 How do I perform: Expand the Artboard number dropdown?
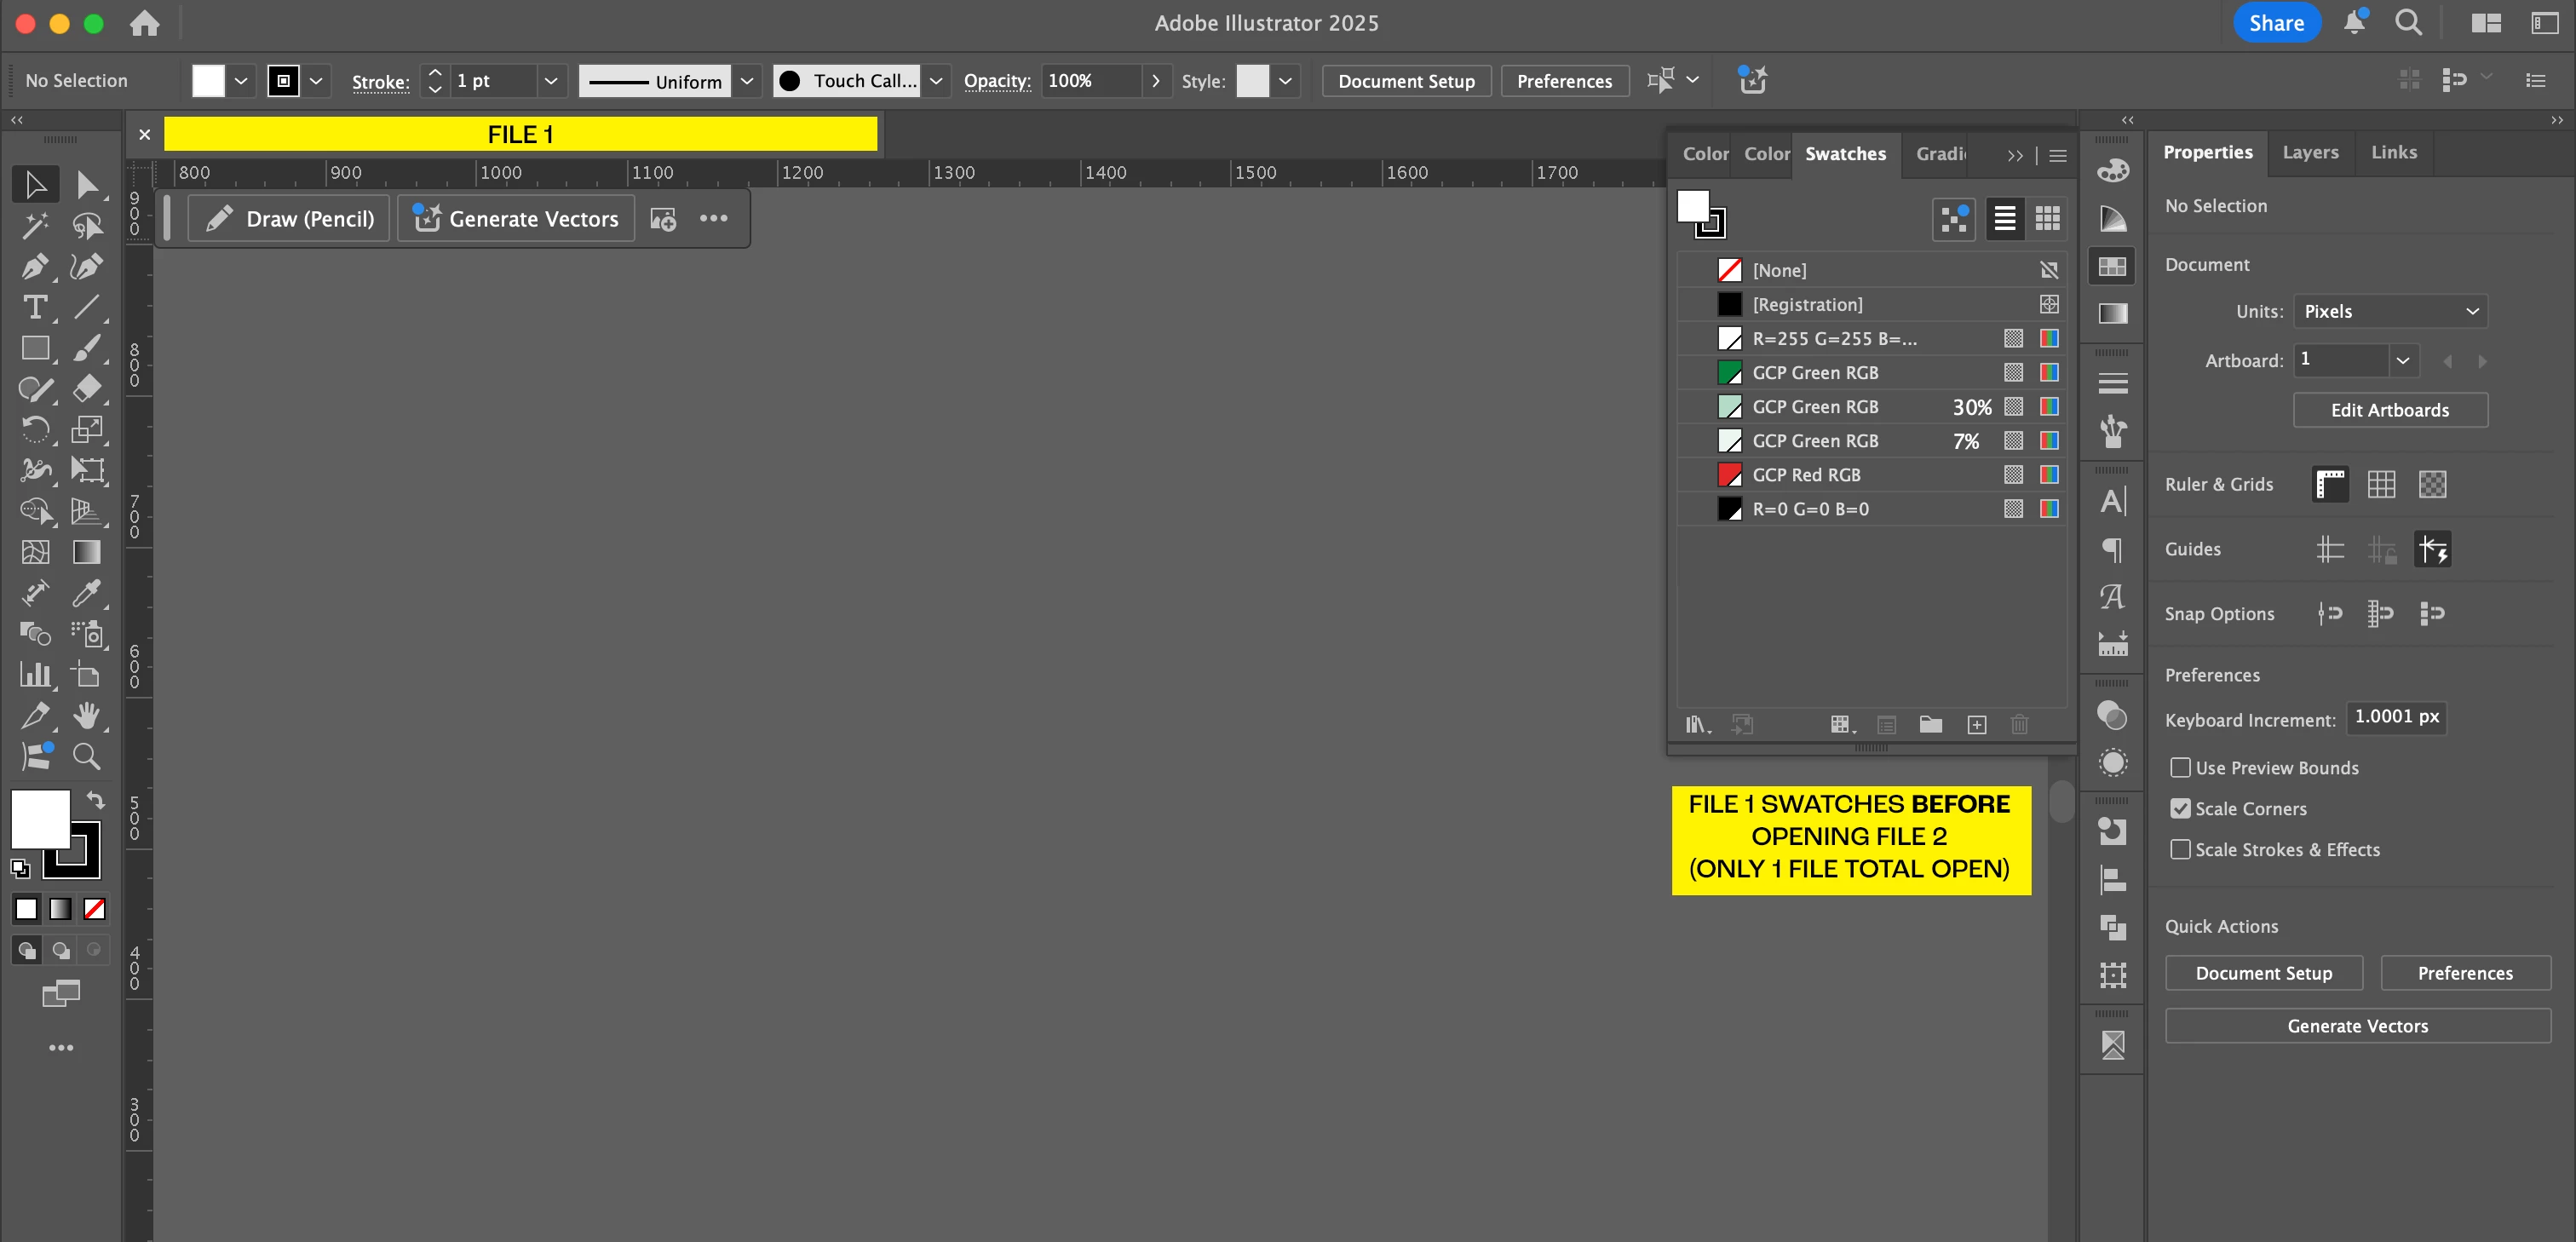tap(2402, 360)
